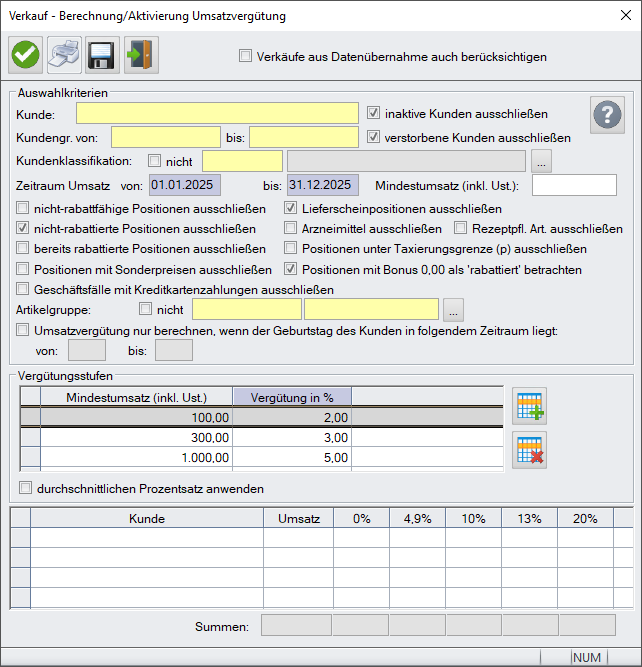Open the Artikelgruppe lookup ellipsis button
Screen dimensions: 642x667
tap(453, 310)
